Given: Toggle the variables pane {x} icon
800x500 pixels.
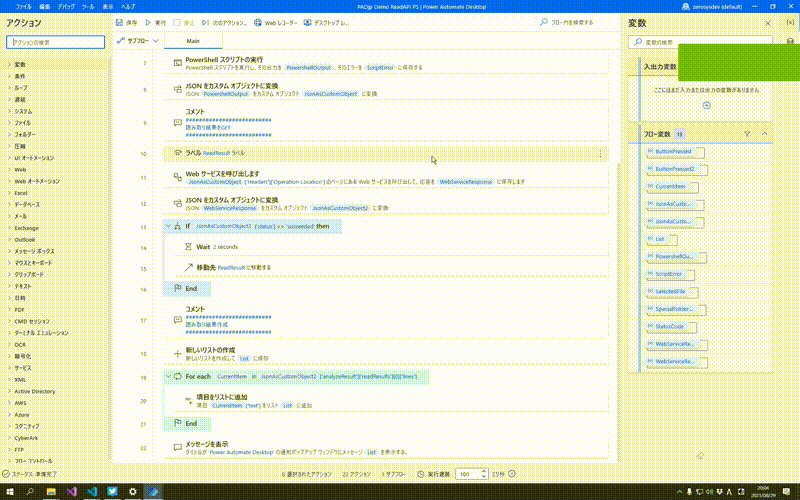Looking at the screenshot, I should coord(790,22).
